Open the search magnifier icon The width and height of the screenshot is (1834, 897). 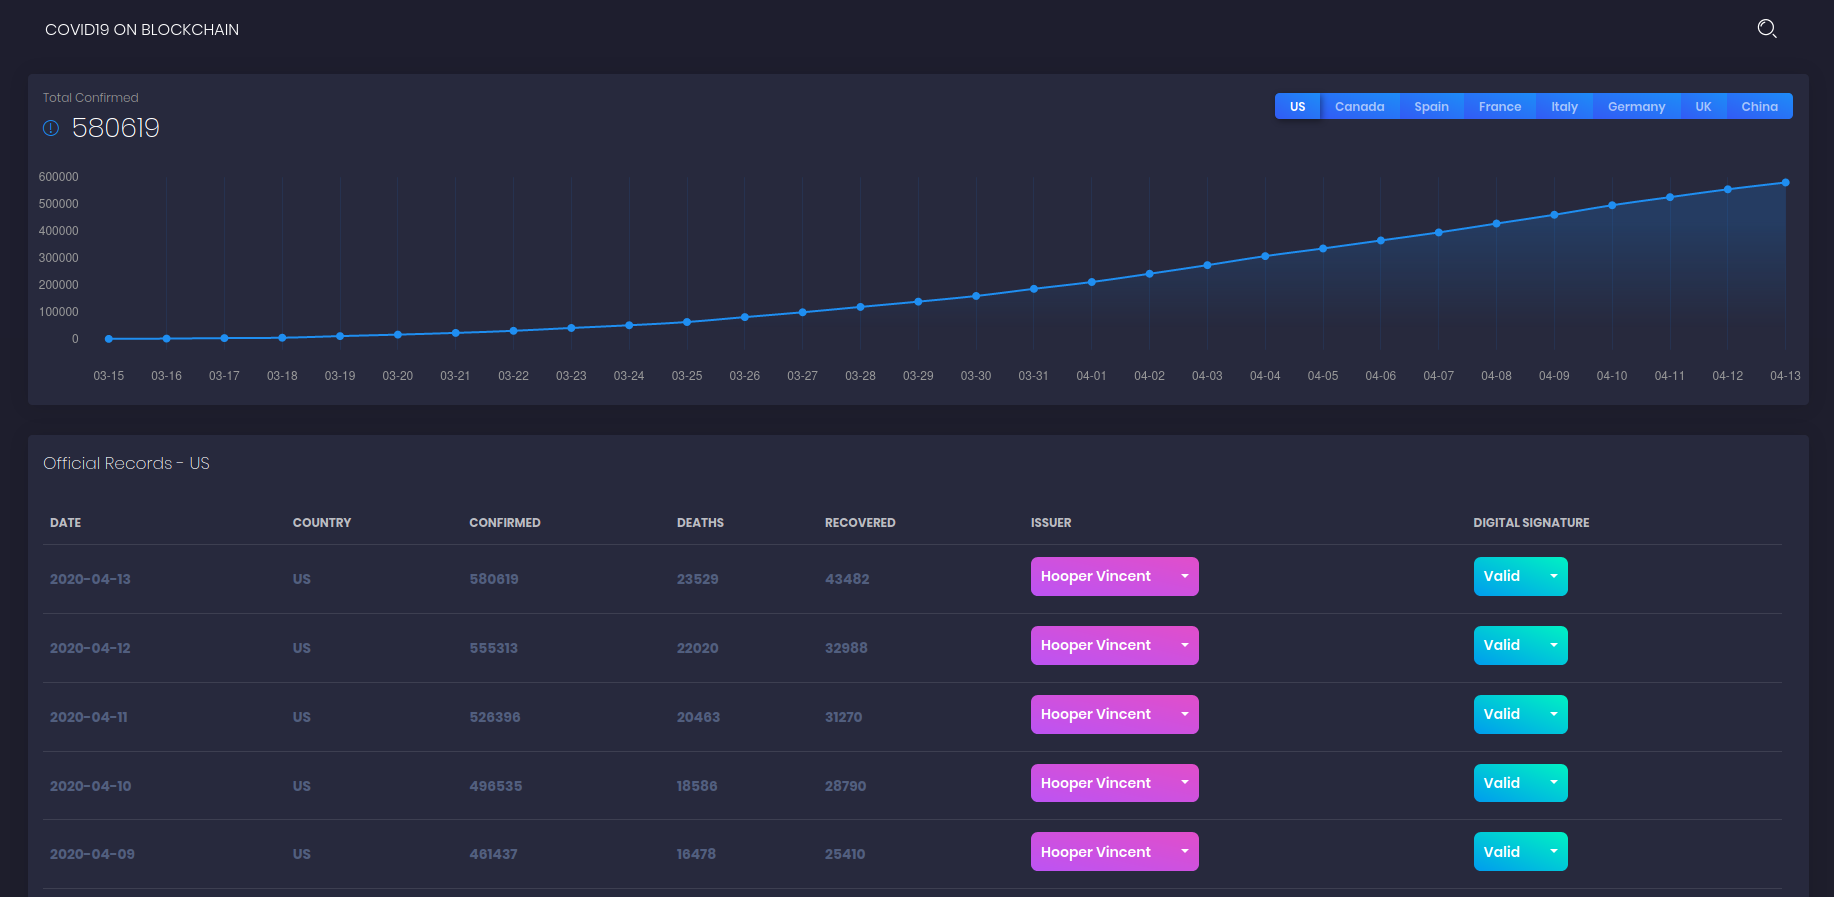coord(1767,29)
